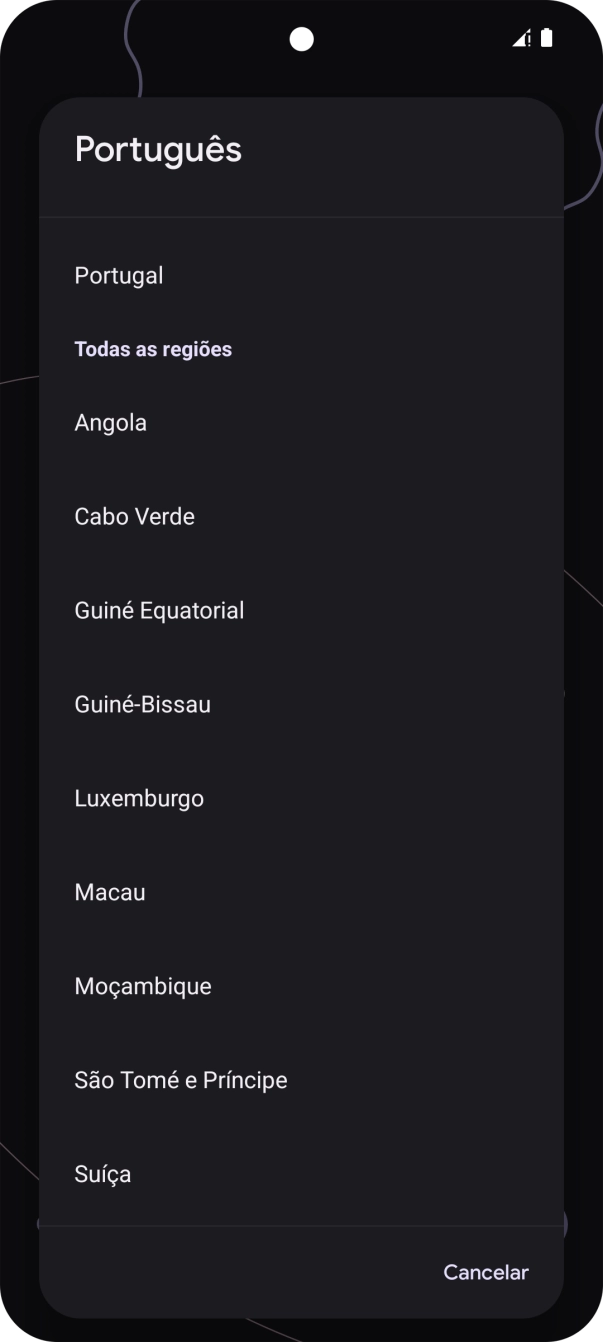Select Guiné-Bissau from the list

pos(142,704)
